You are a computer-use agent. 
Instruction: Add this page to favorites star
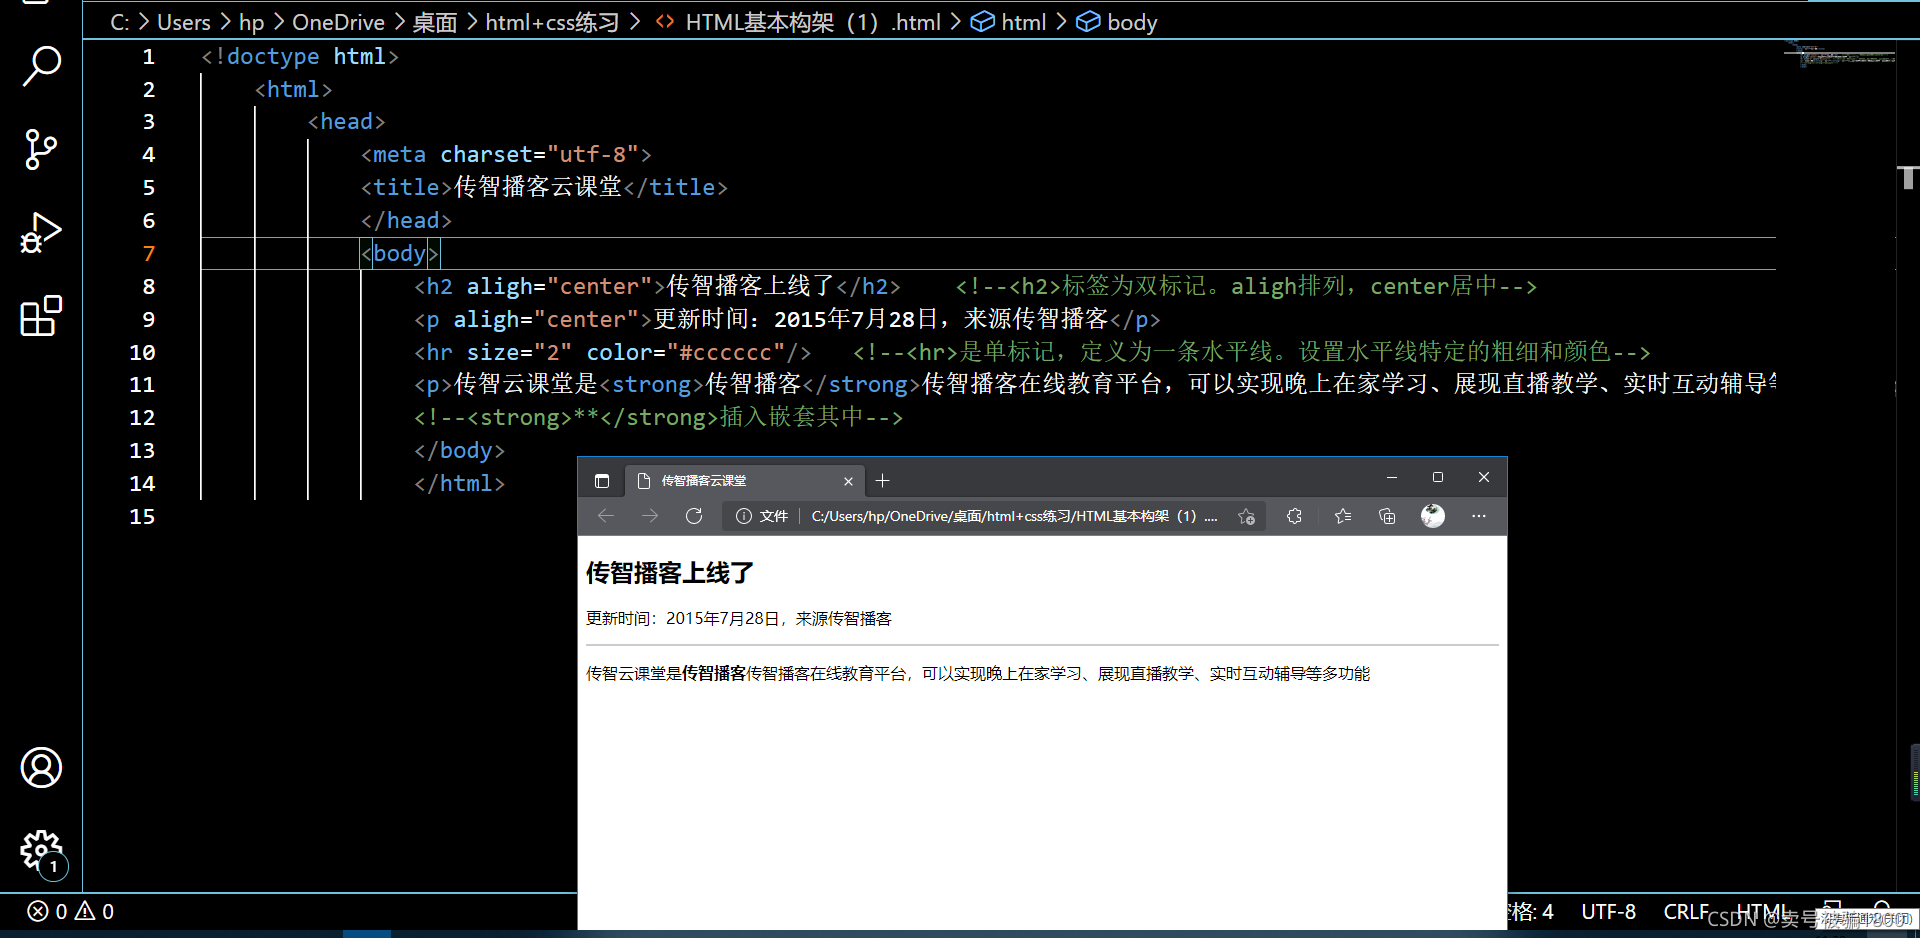click(x=1246, y=516)
